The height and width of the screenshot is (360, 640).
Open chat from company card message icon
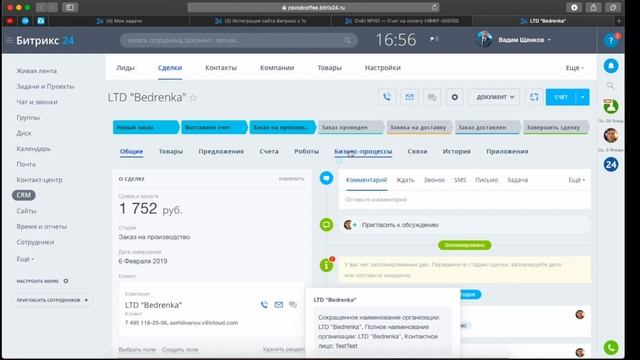tap(293, 304)
